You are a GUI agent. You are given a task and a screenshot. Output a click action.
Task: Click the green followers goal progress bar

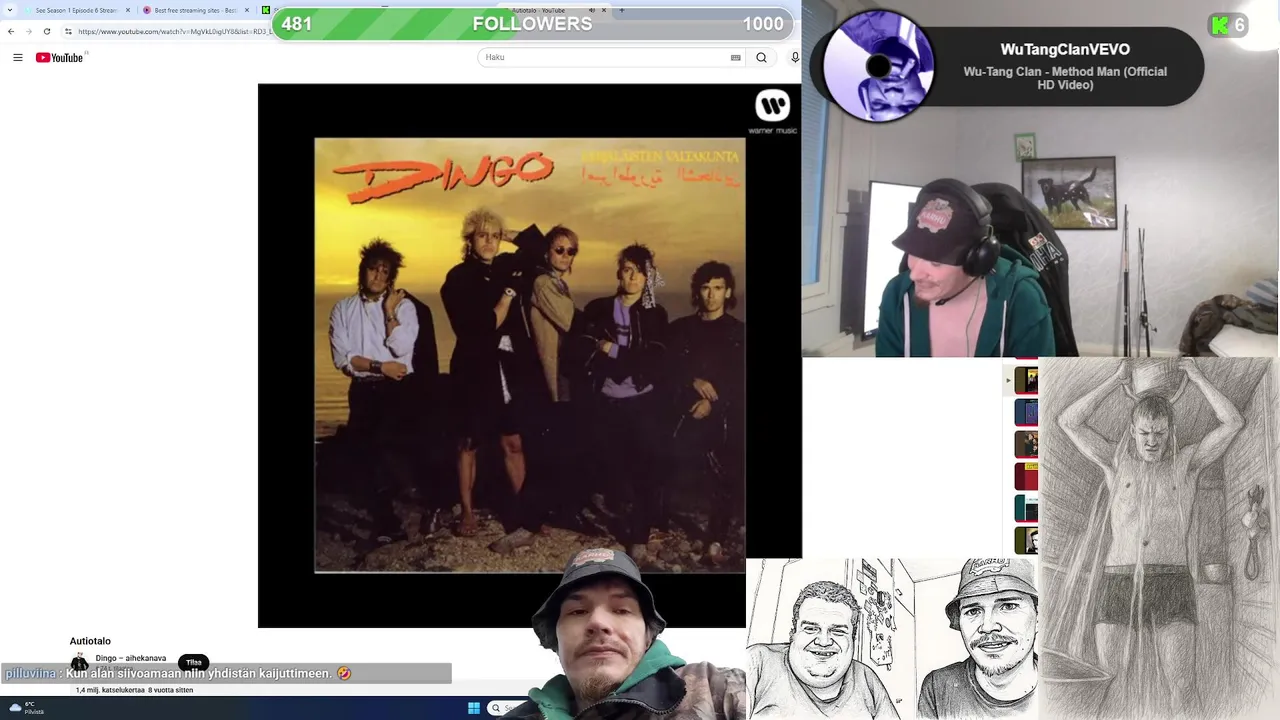pos(533,24)
